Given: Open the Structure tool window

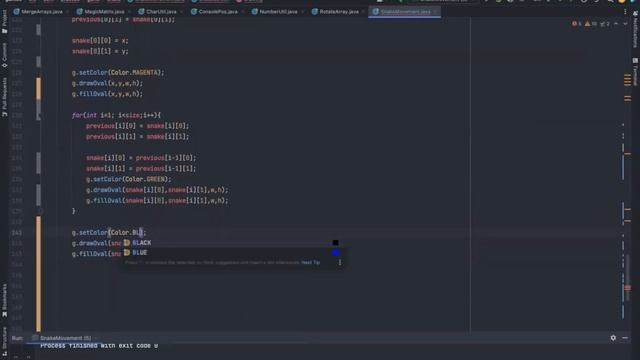Looking at the screenshot, I should pyautogui.click(x=4, y=341).
